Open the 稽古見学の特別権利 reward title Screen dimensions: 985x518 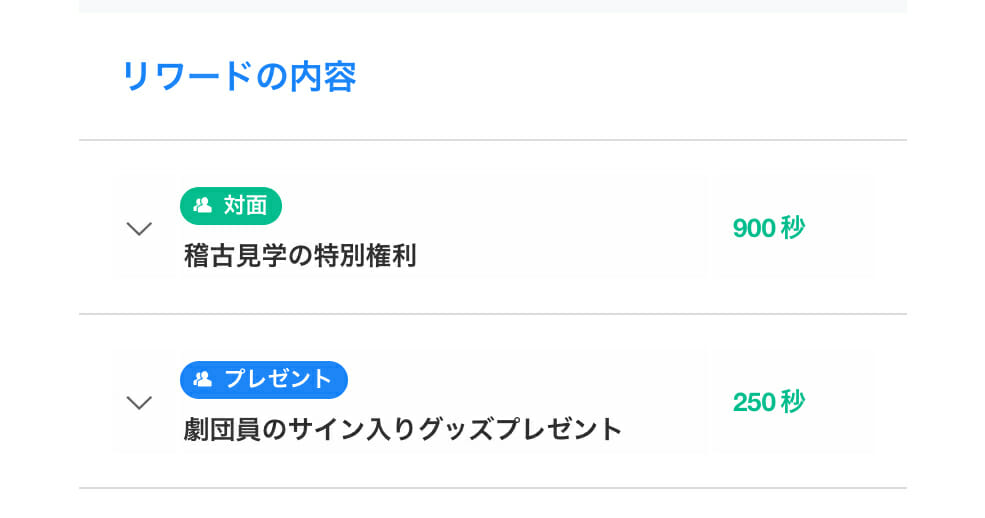[x=300, y=256]
